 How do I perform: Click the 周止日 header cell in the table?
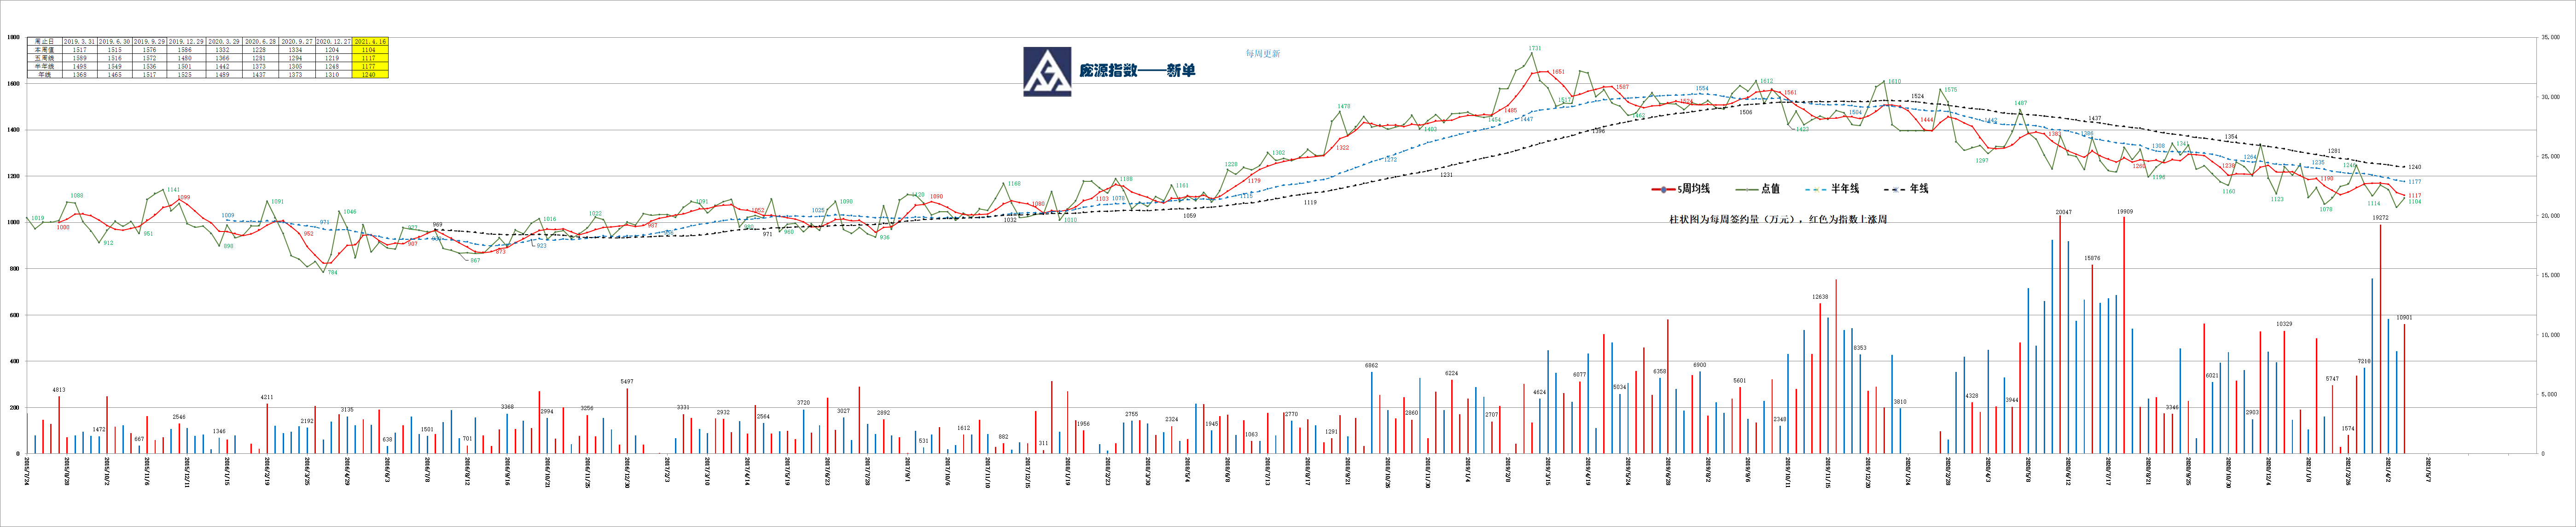pos(45,41)
